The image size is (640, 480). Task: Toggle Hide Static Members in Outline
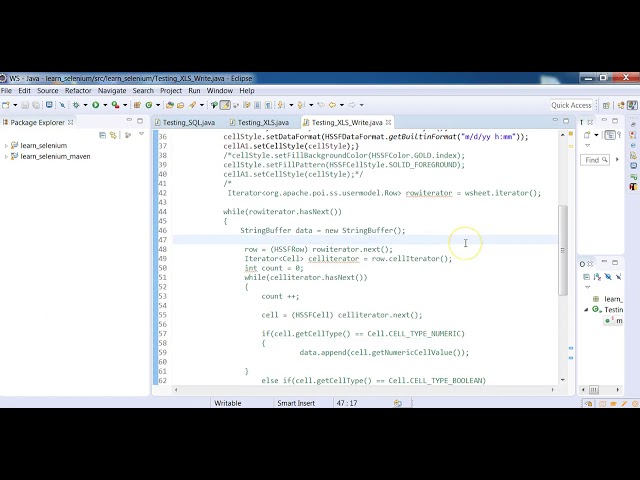tap(618, 277)
